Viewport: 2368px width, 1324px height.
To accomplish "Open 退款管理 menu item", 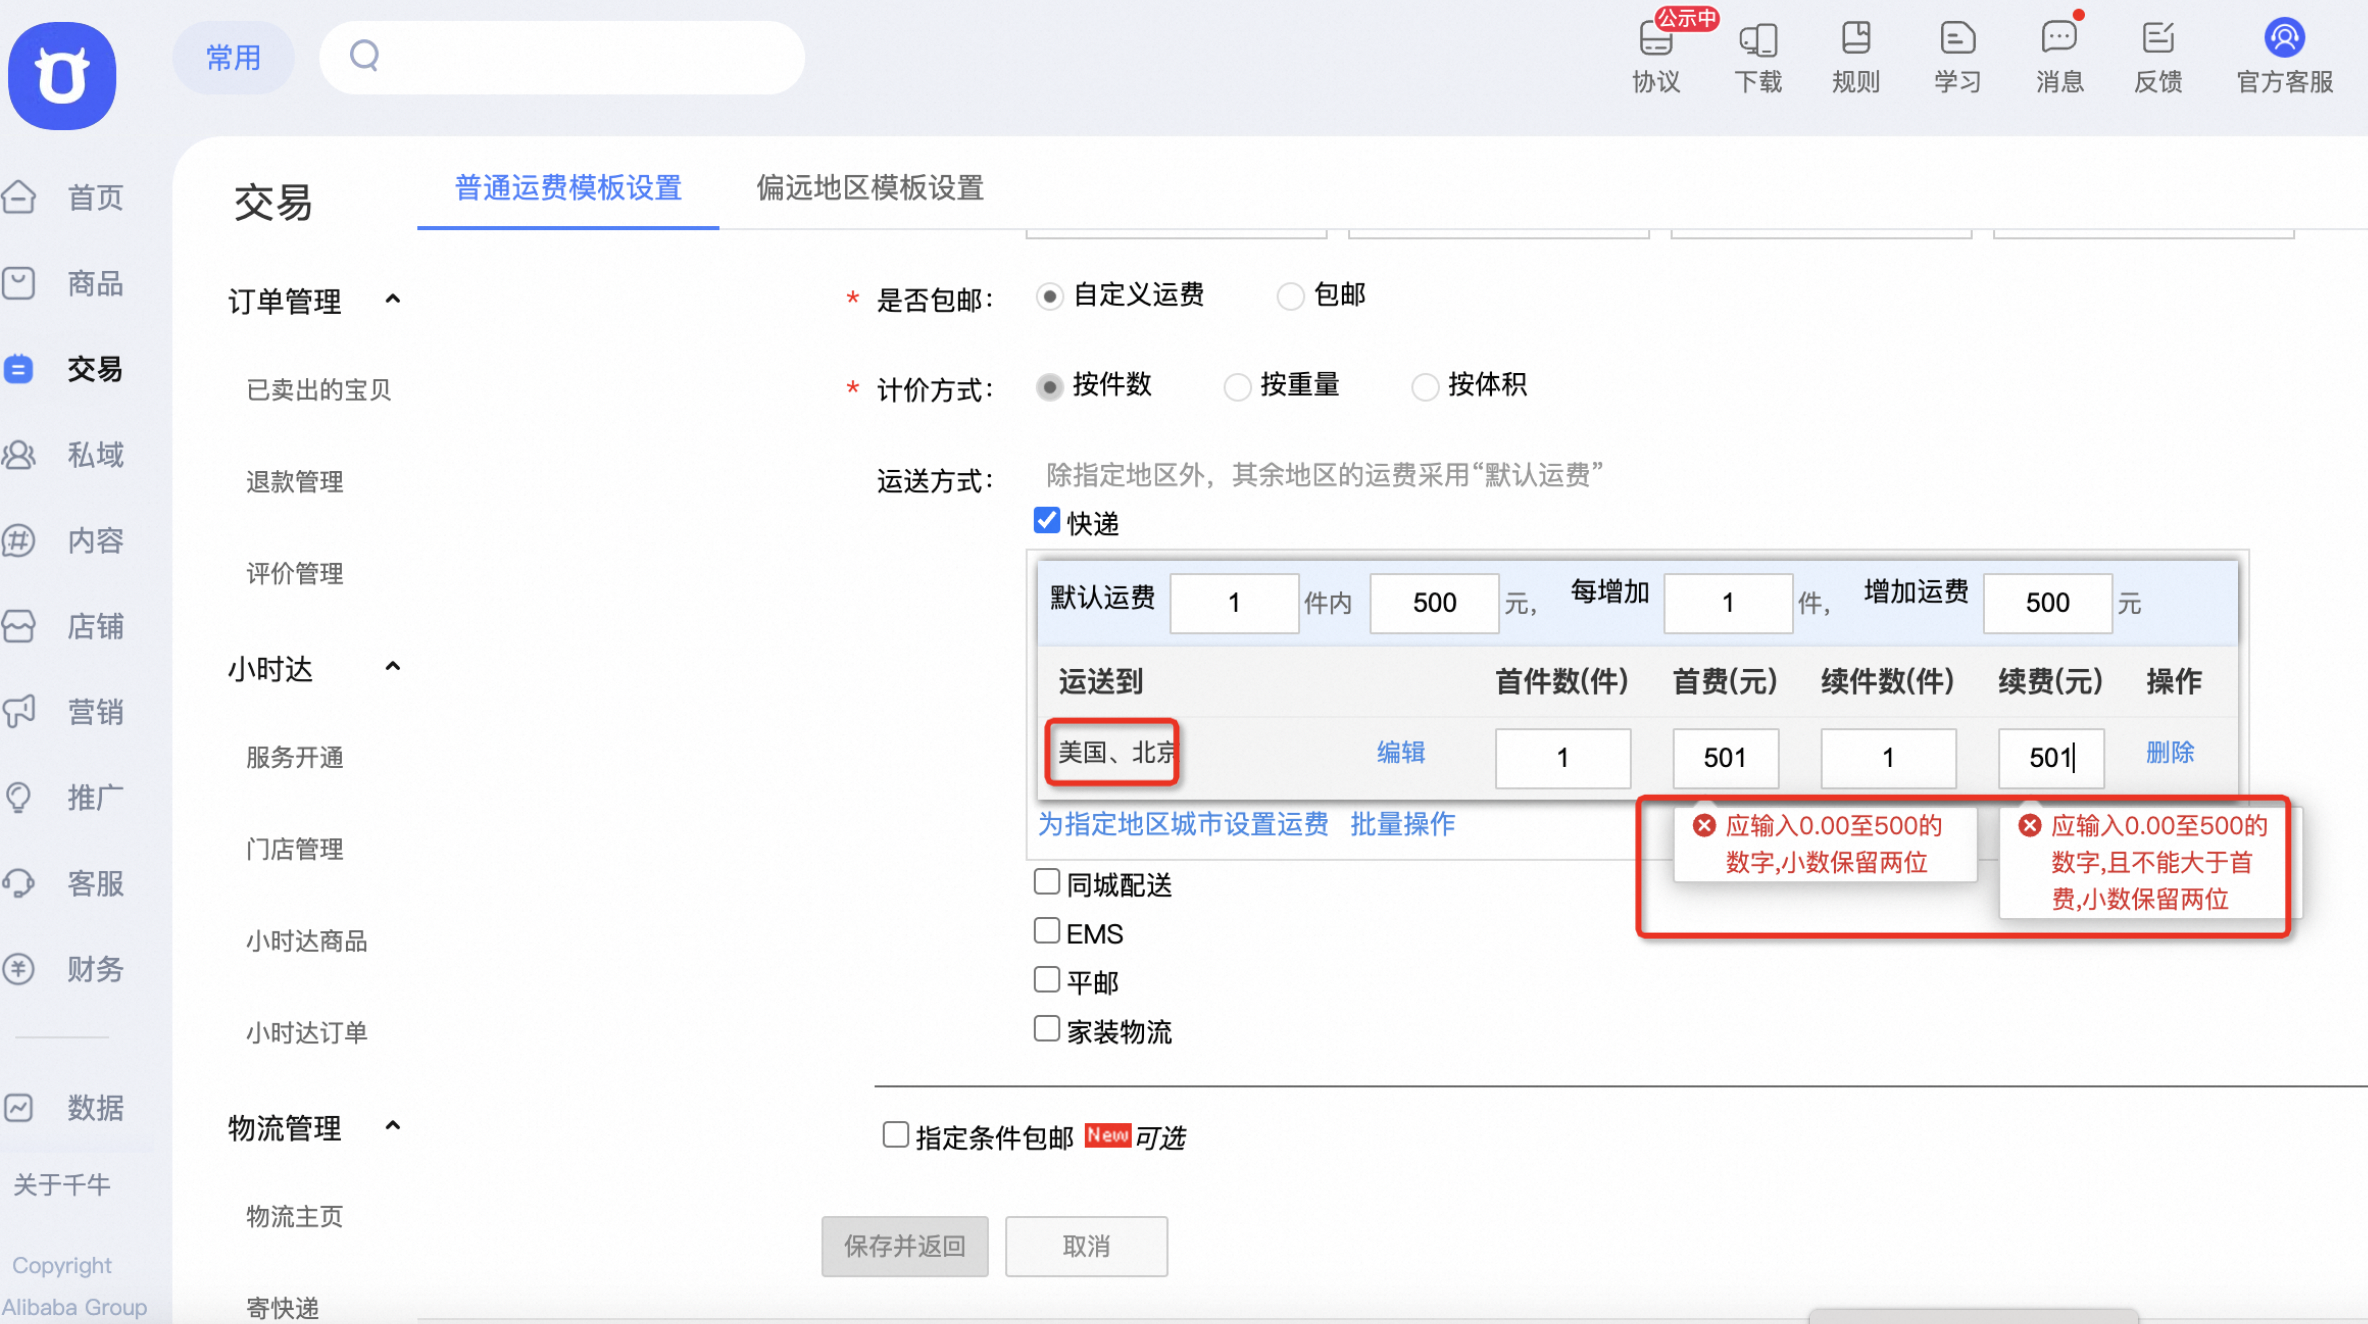I will [x=295, y=482].
